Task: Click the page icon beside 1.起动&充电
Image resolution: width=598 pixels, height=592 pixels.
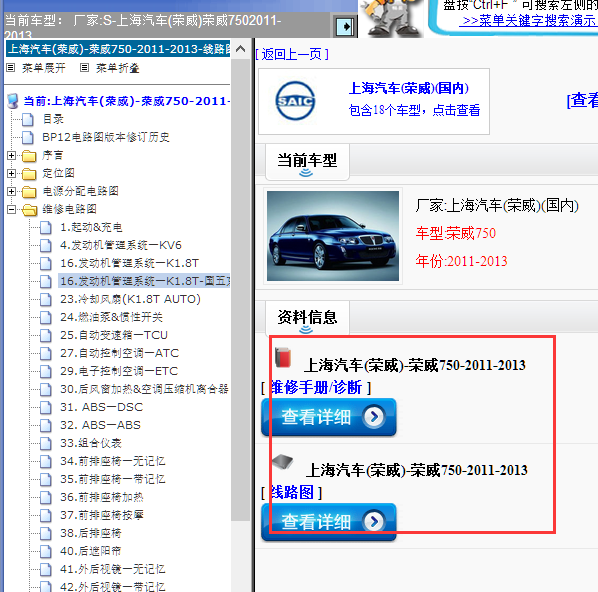Action: coord(46,228)
